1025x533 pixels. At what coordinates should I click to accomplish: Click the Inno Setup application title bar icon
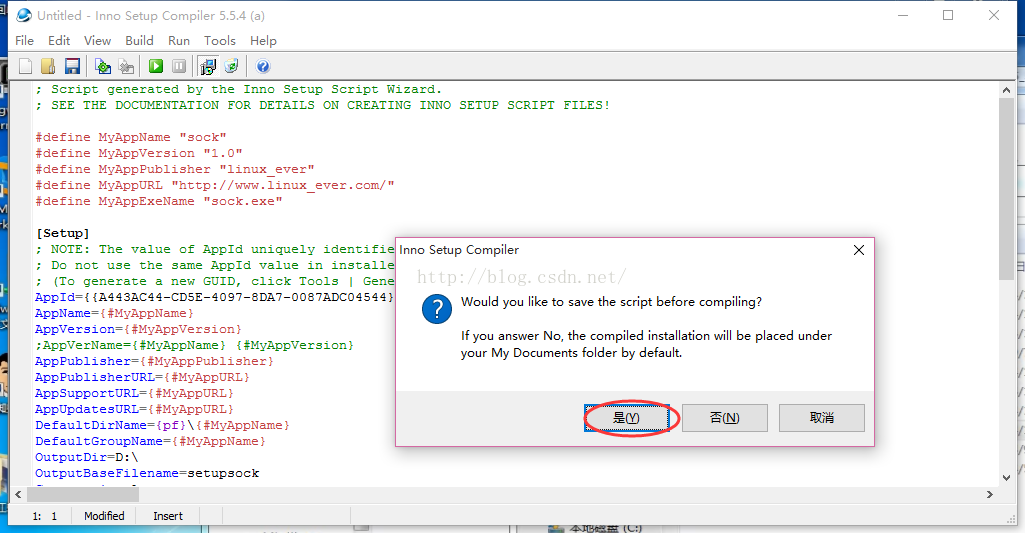(24, 15)
